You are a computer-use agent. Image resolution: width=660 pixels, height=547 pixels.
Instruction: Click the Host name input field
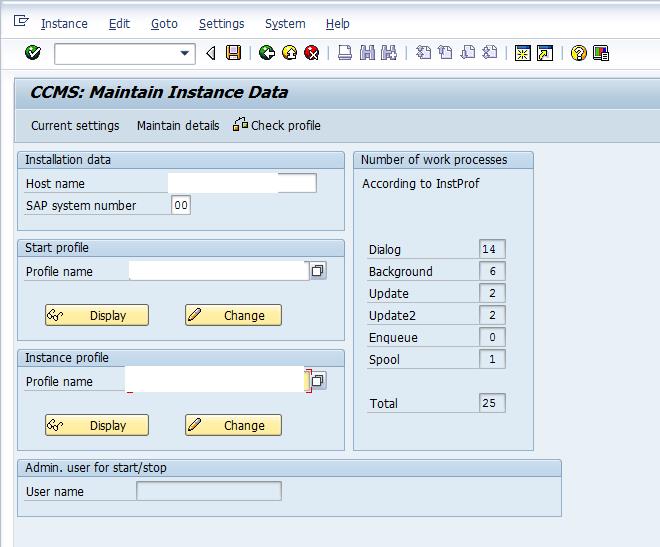[x=242, y=183]
